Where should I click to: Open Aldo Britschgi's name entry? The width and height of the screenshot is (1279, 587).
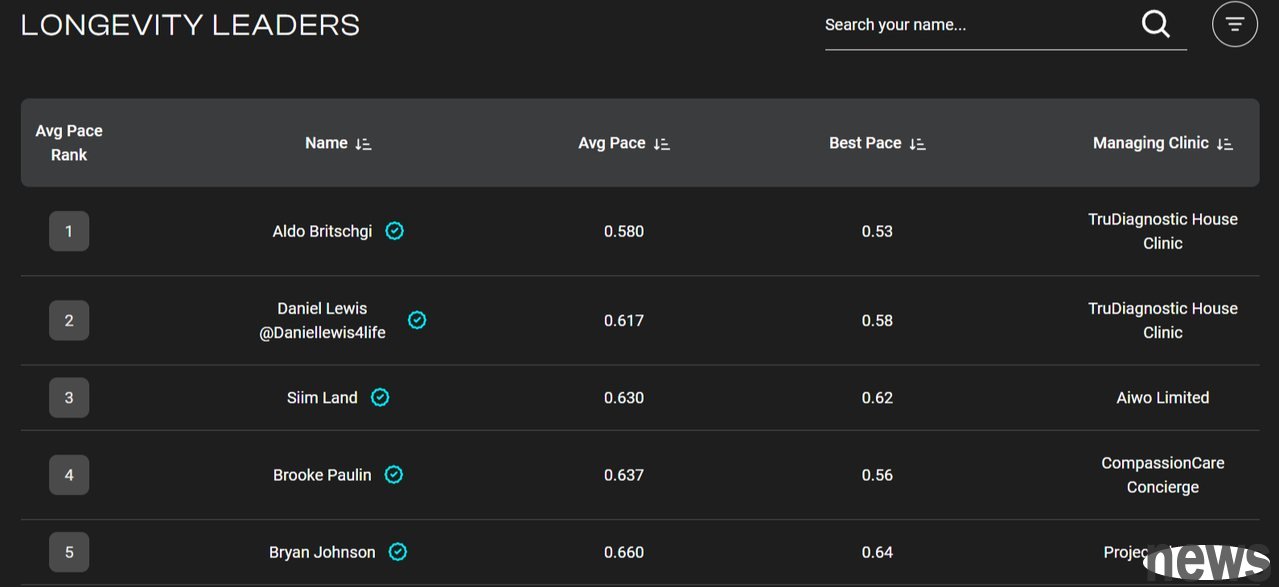322,231
